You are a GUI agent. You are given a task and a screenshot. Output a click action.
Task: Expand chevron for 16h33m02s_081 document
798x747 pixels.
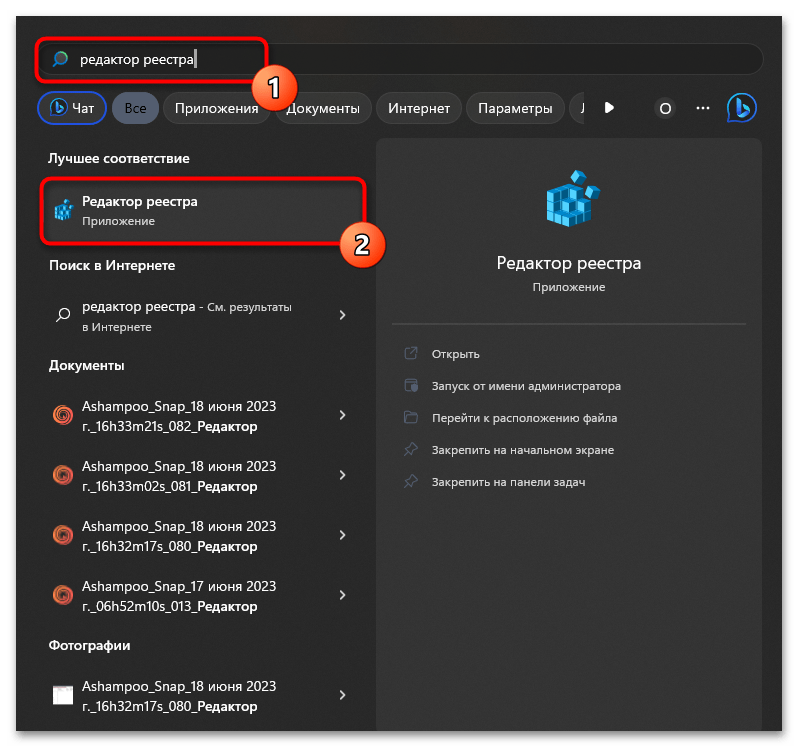[x=343, y=475]
